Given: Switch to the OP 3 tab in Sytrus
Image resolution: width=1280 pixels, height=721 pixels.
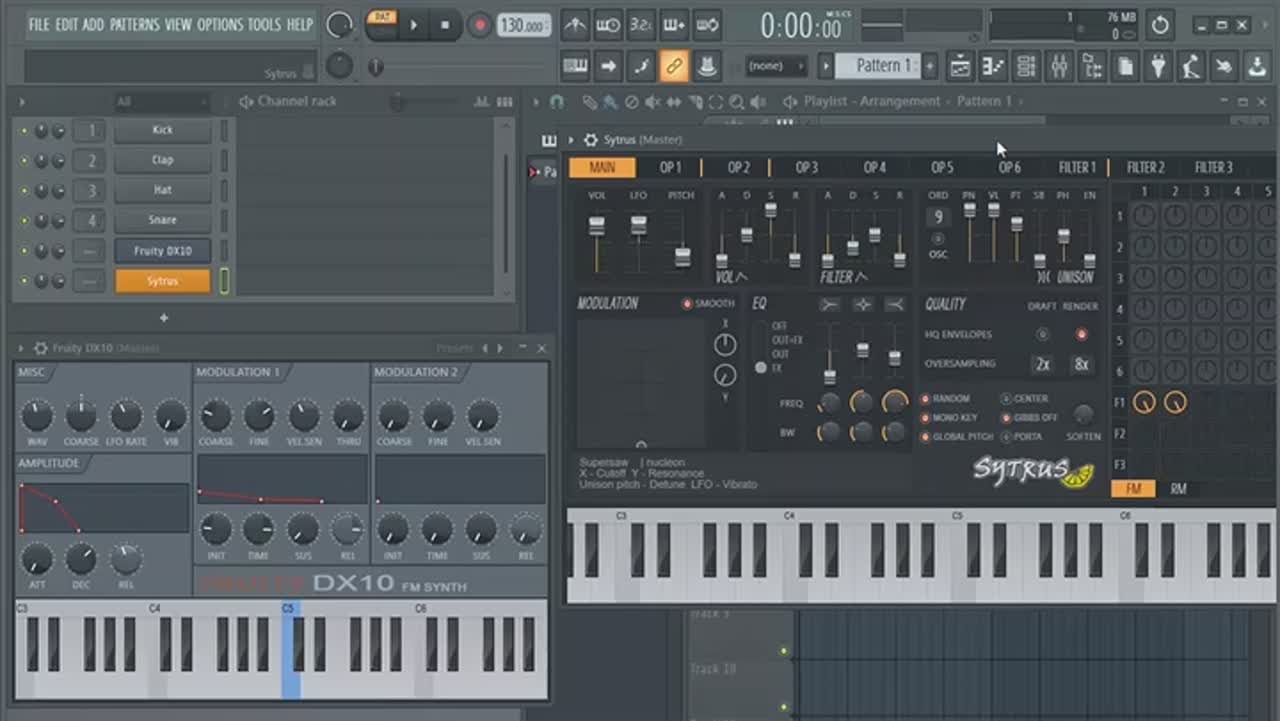Looking at the screenshot, I should [806, 167].
